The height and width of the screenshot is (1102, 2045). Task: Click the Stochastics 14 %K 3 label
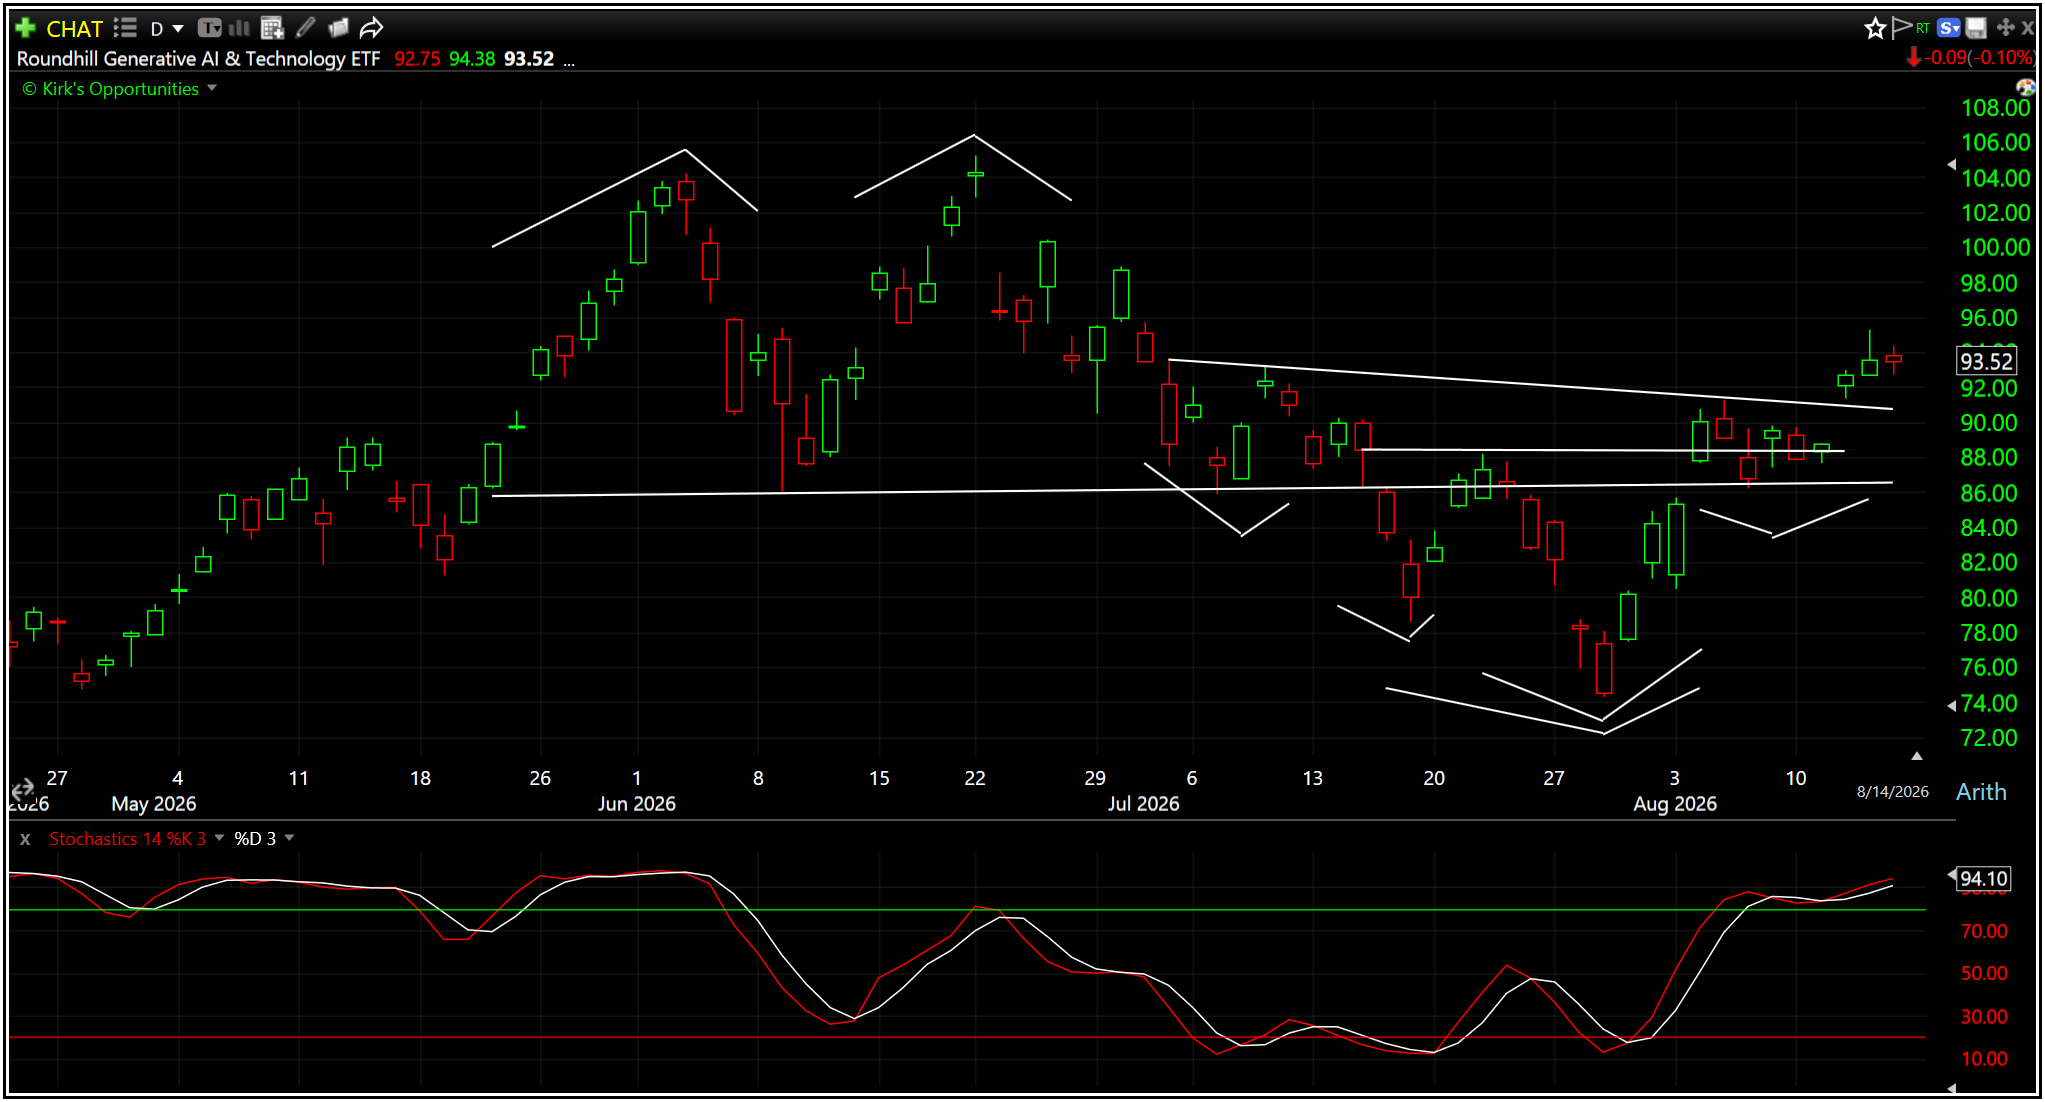point(128,839)
